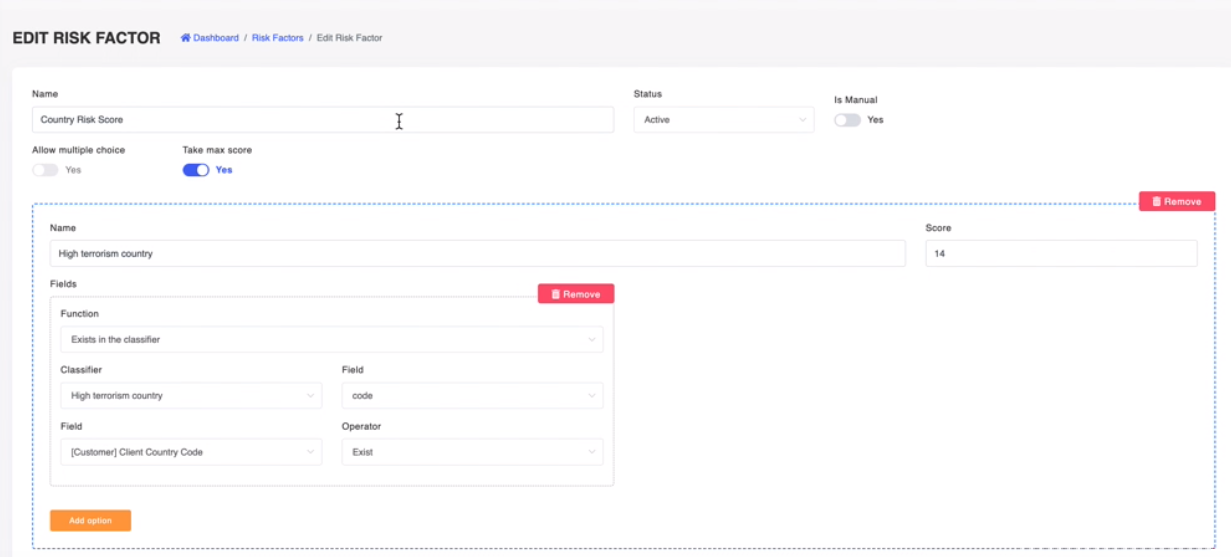Open Classifier dropdown with High terrorism country

click(x=191, y=396)
